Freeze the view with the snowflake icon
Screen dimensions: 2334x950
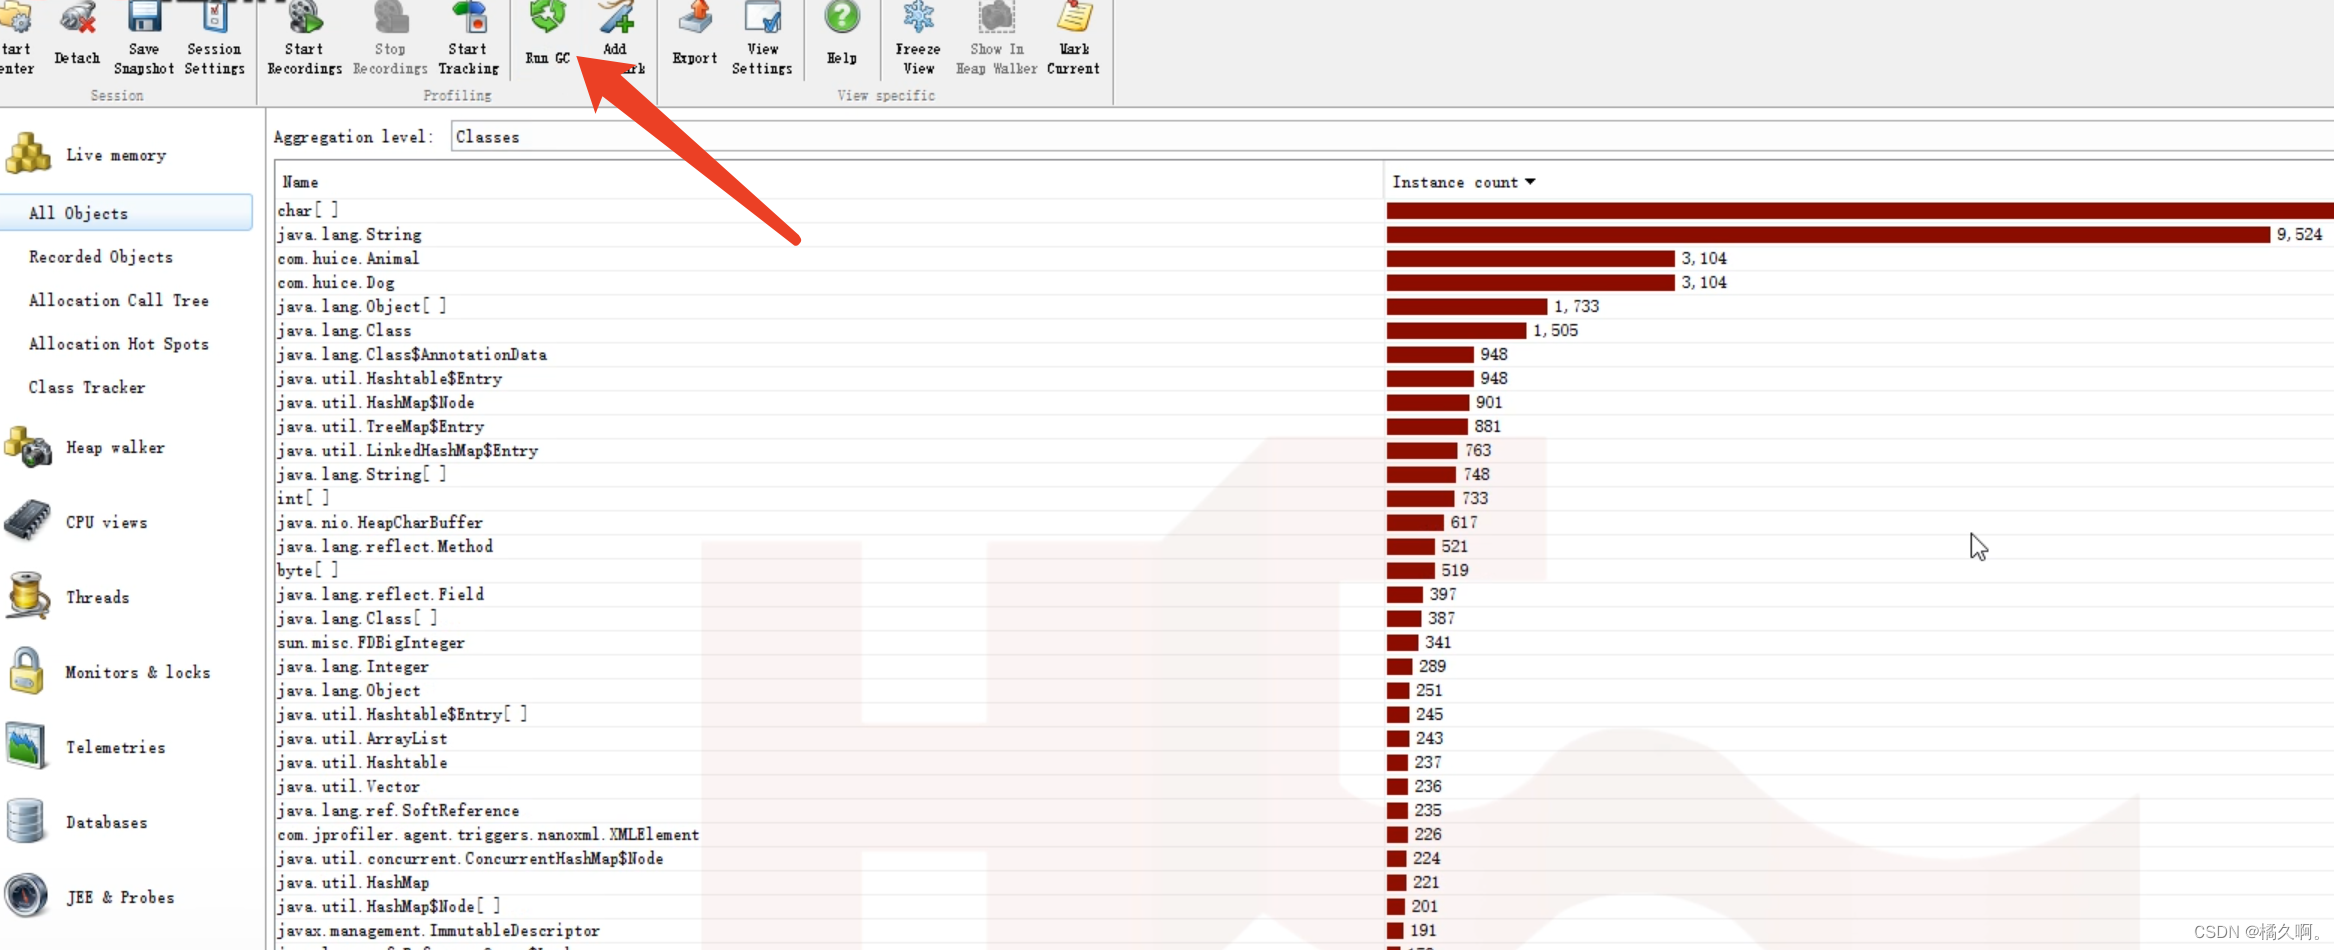point(918,16)
